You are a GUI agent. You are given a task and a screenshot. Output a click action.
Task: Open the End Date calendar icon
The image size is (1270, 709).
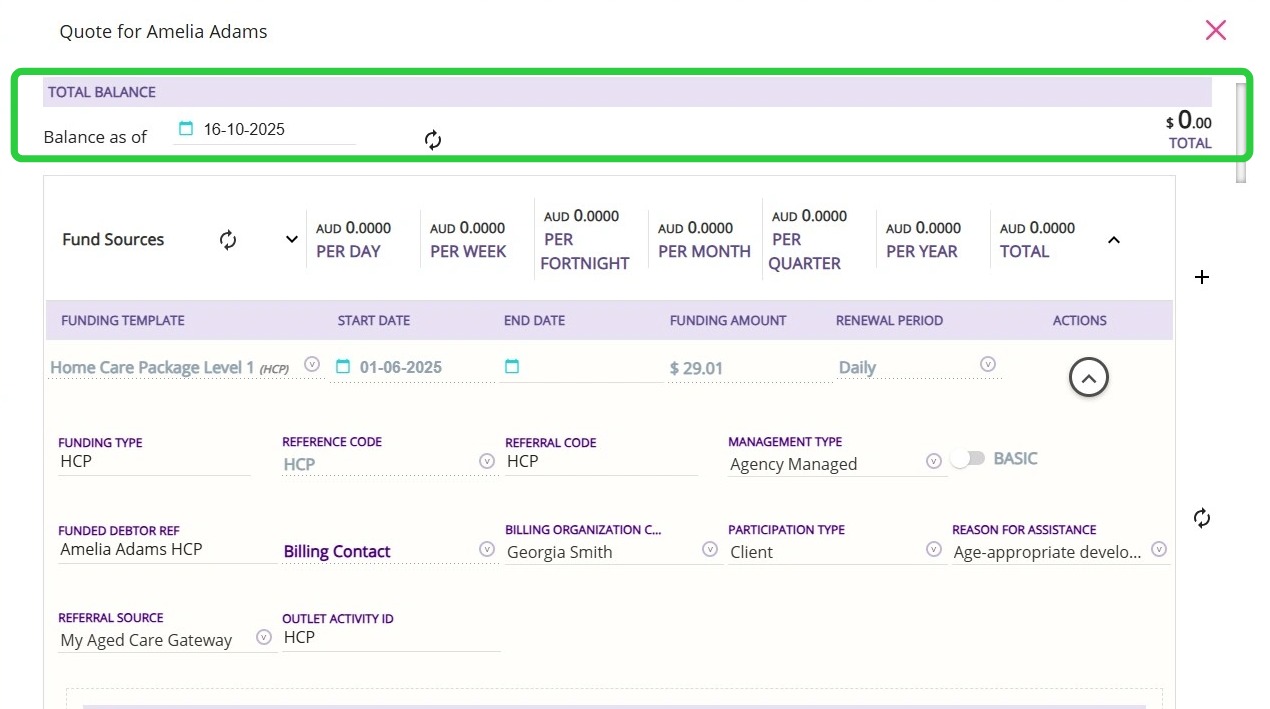click(512, 367)
